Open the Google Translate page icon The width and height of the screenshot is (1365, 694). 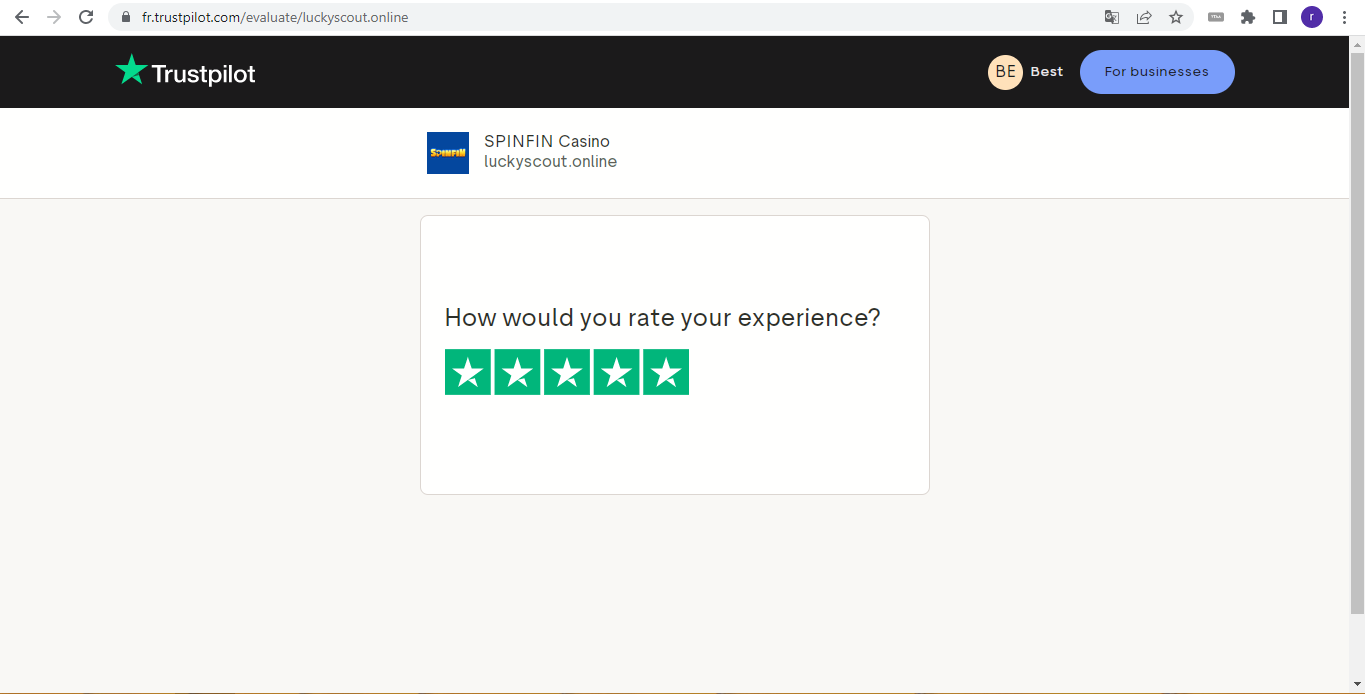1111,17
